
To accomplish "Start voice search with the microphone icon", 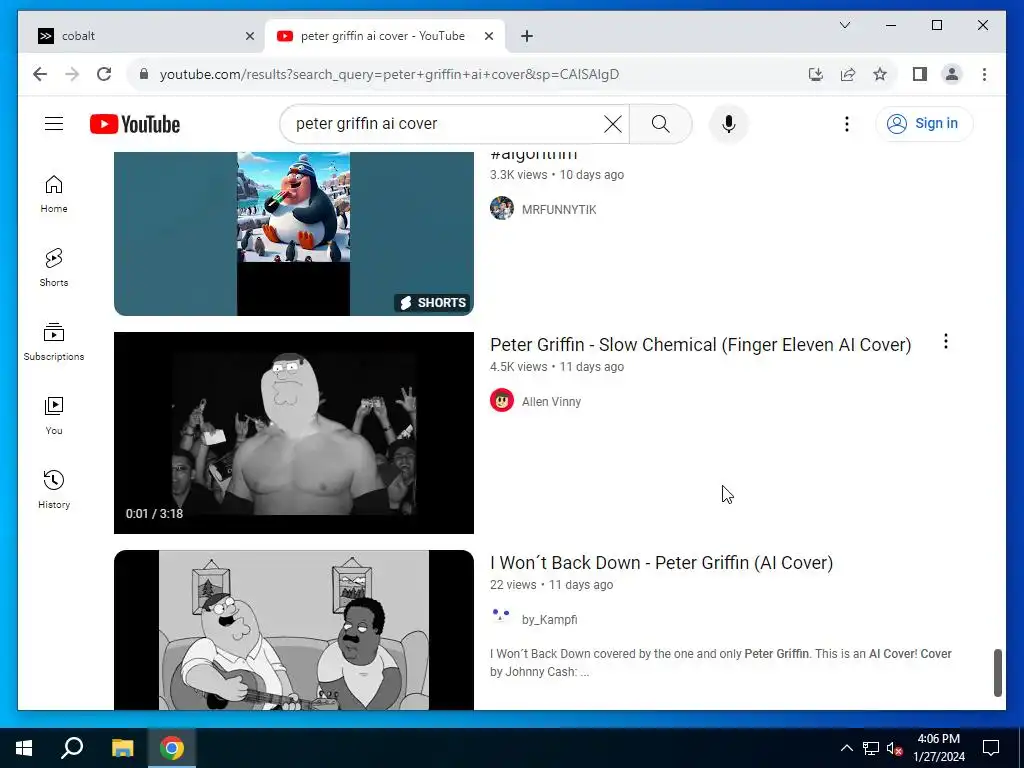I will (728, 123).
